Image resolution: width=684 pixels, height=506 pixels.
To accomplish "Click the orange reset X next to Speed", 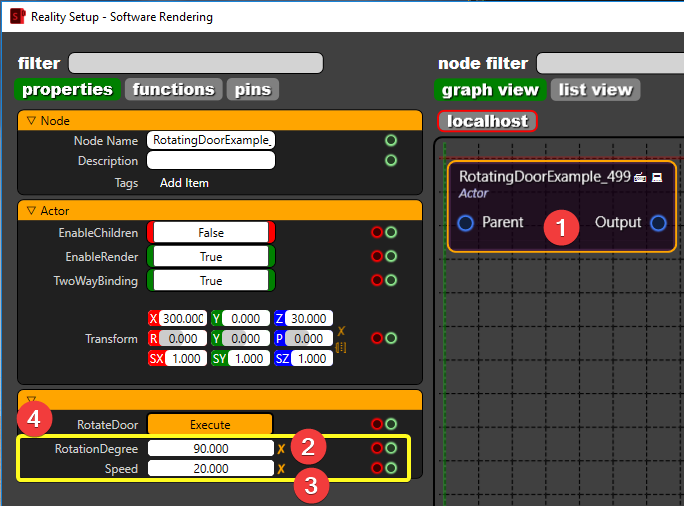I will click(282, 468).
